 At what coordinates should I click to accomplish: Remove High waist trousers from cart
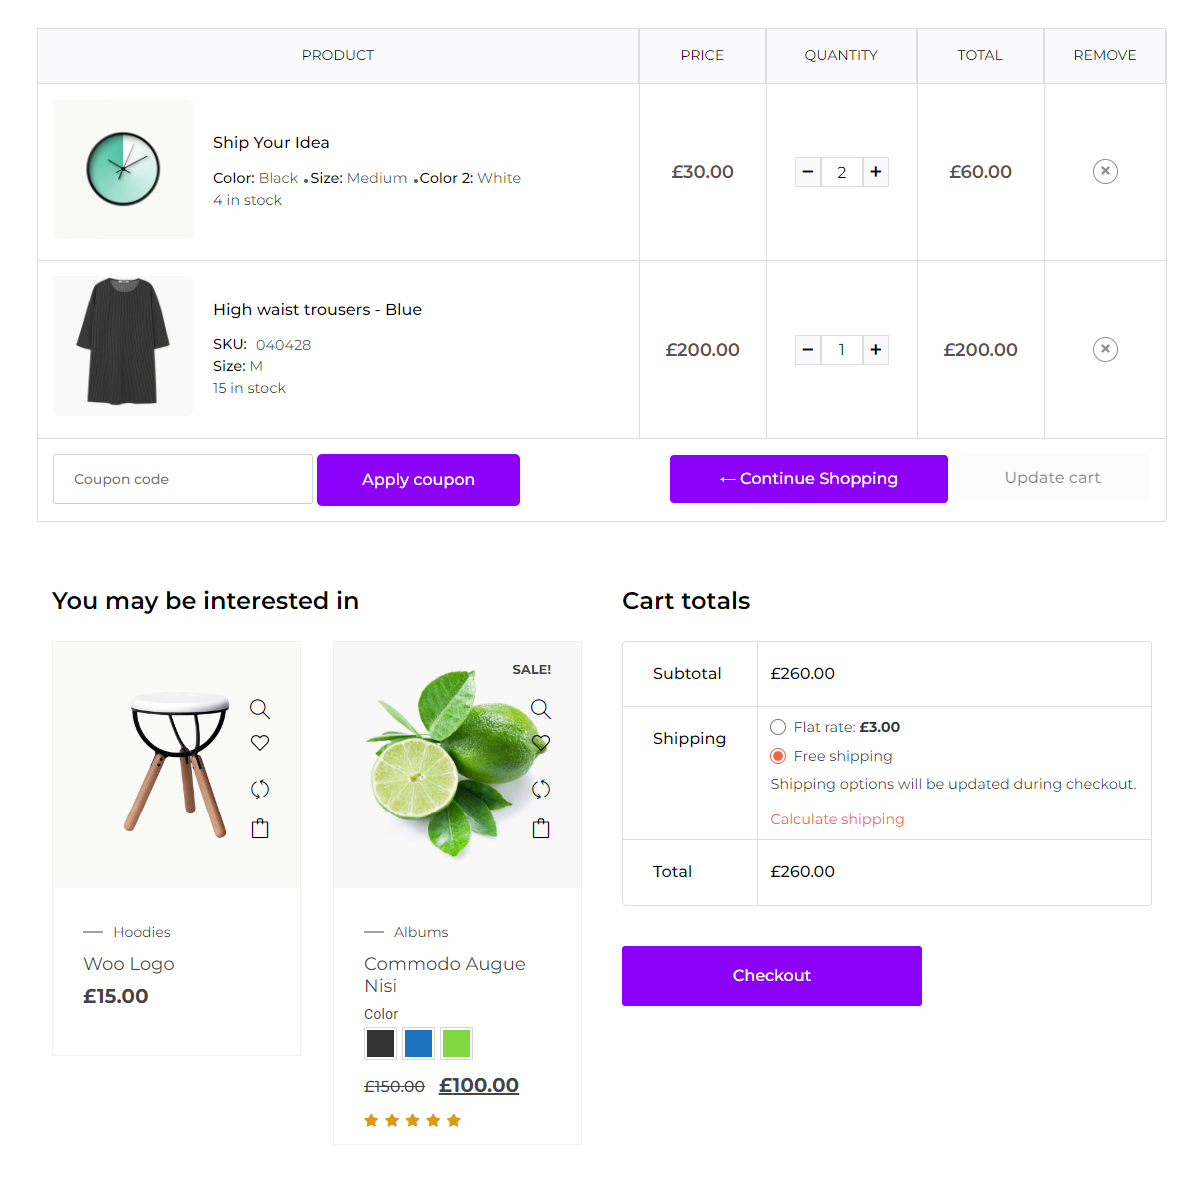[x=1105, y=349]
